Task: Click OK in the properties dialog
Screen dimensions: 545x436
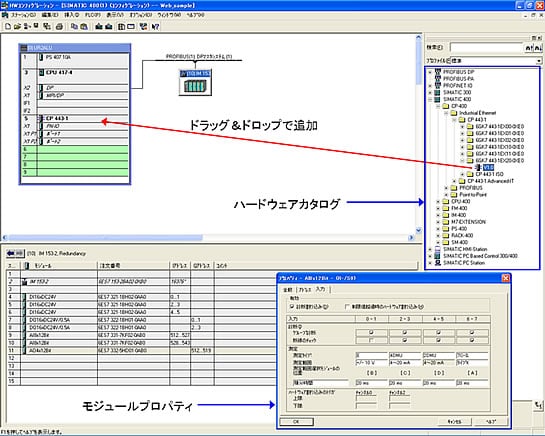Action: pos(296,421)
